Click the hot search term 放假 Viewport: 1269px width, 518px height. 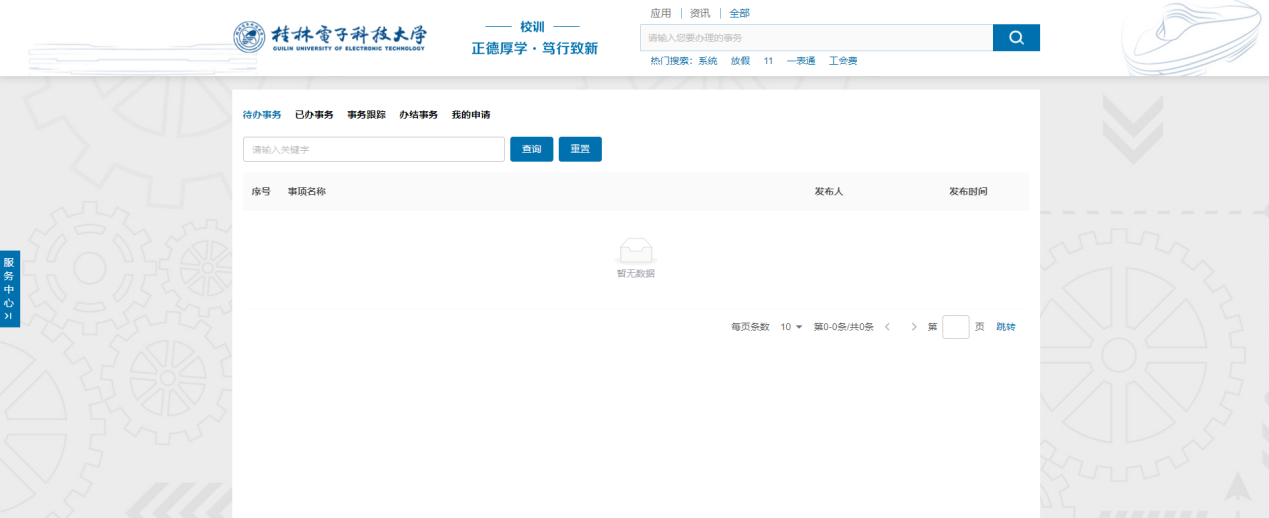[740, 61]
